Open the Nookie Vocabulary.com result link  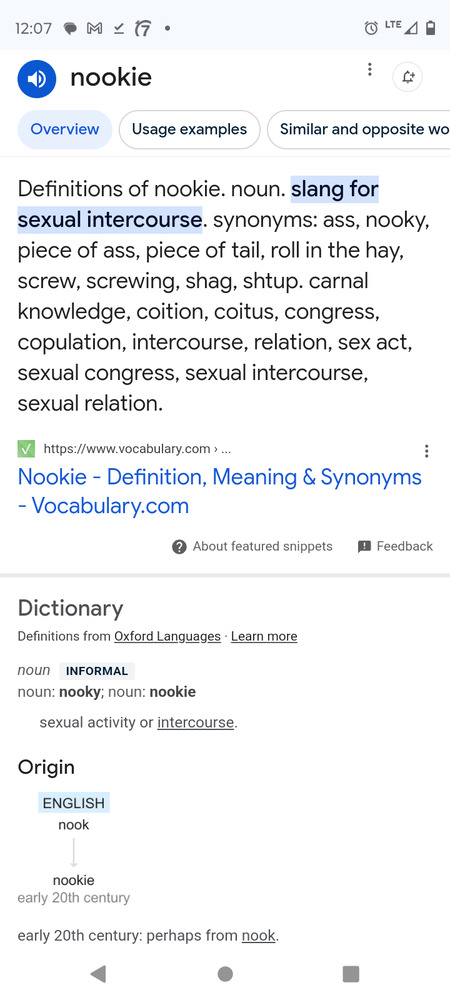click(x=220, y=491)
